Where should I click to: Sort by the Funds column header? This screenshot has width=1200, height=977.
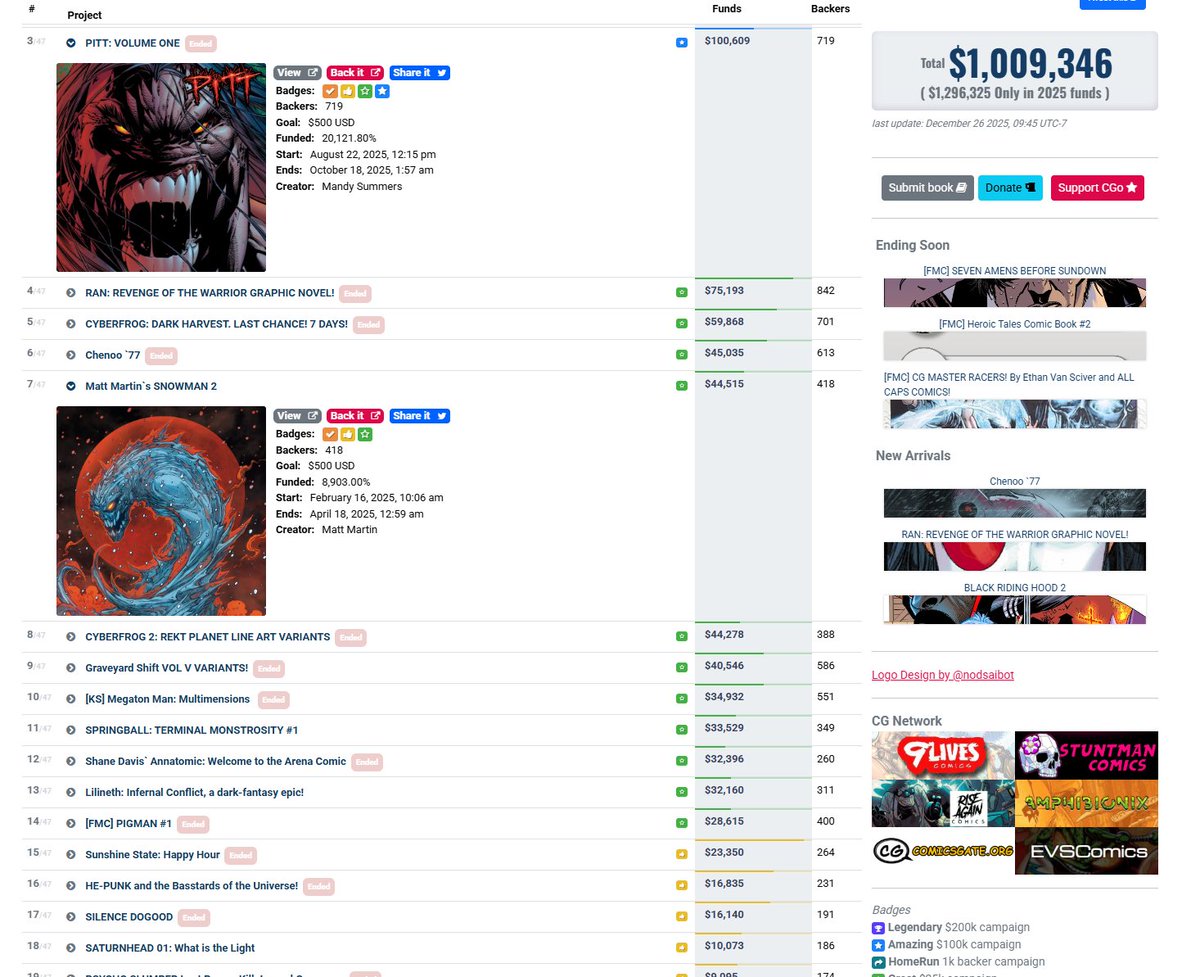pos(727,9)
